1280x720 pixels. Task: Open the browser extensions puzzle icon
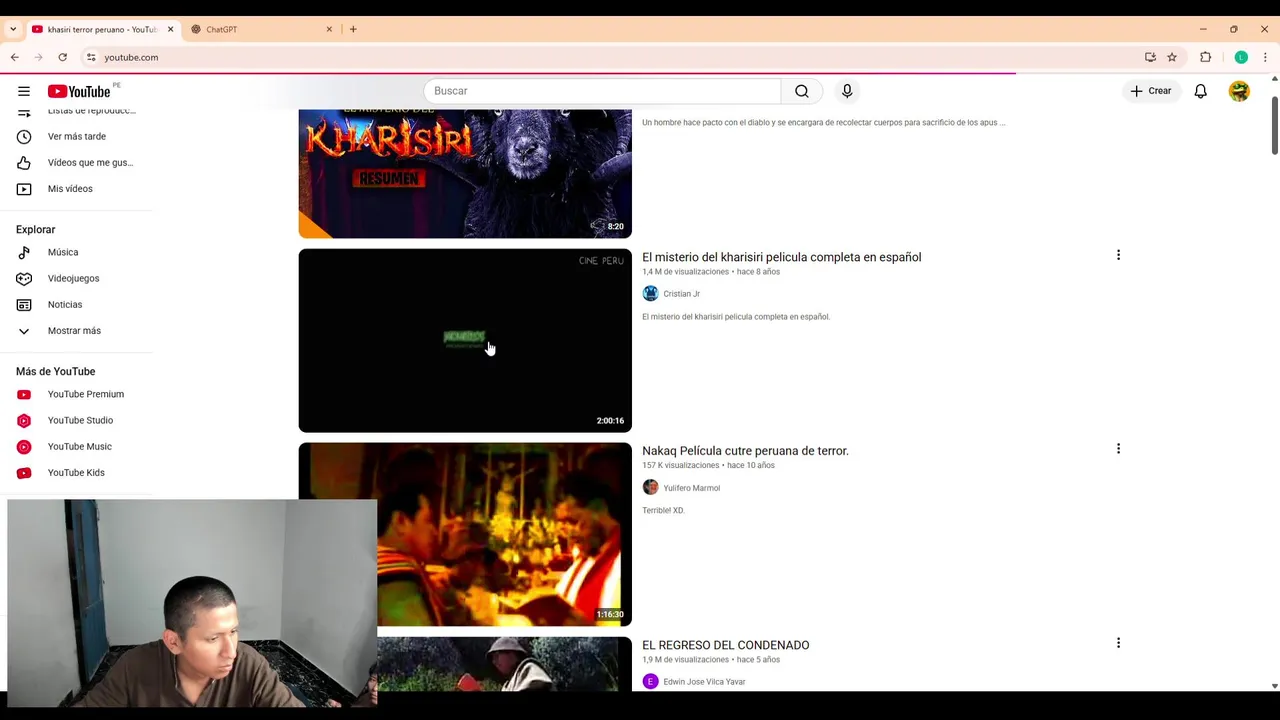coord(1205,57)
